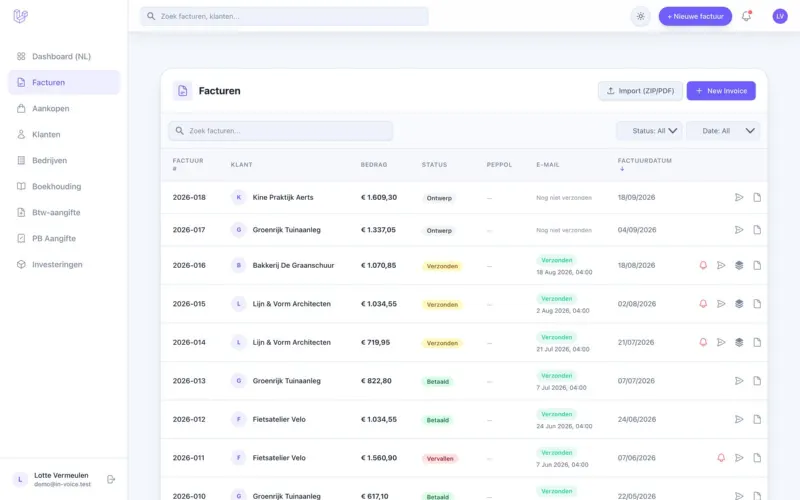Sort by the Factuurdatum column header
Viewport: 800px width, 500px height.
[x=644, y=164]
